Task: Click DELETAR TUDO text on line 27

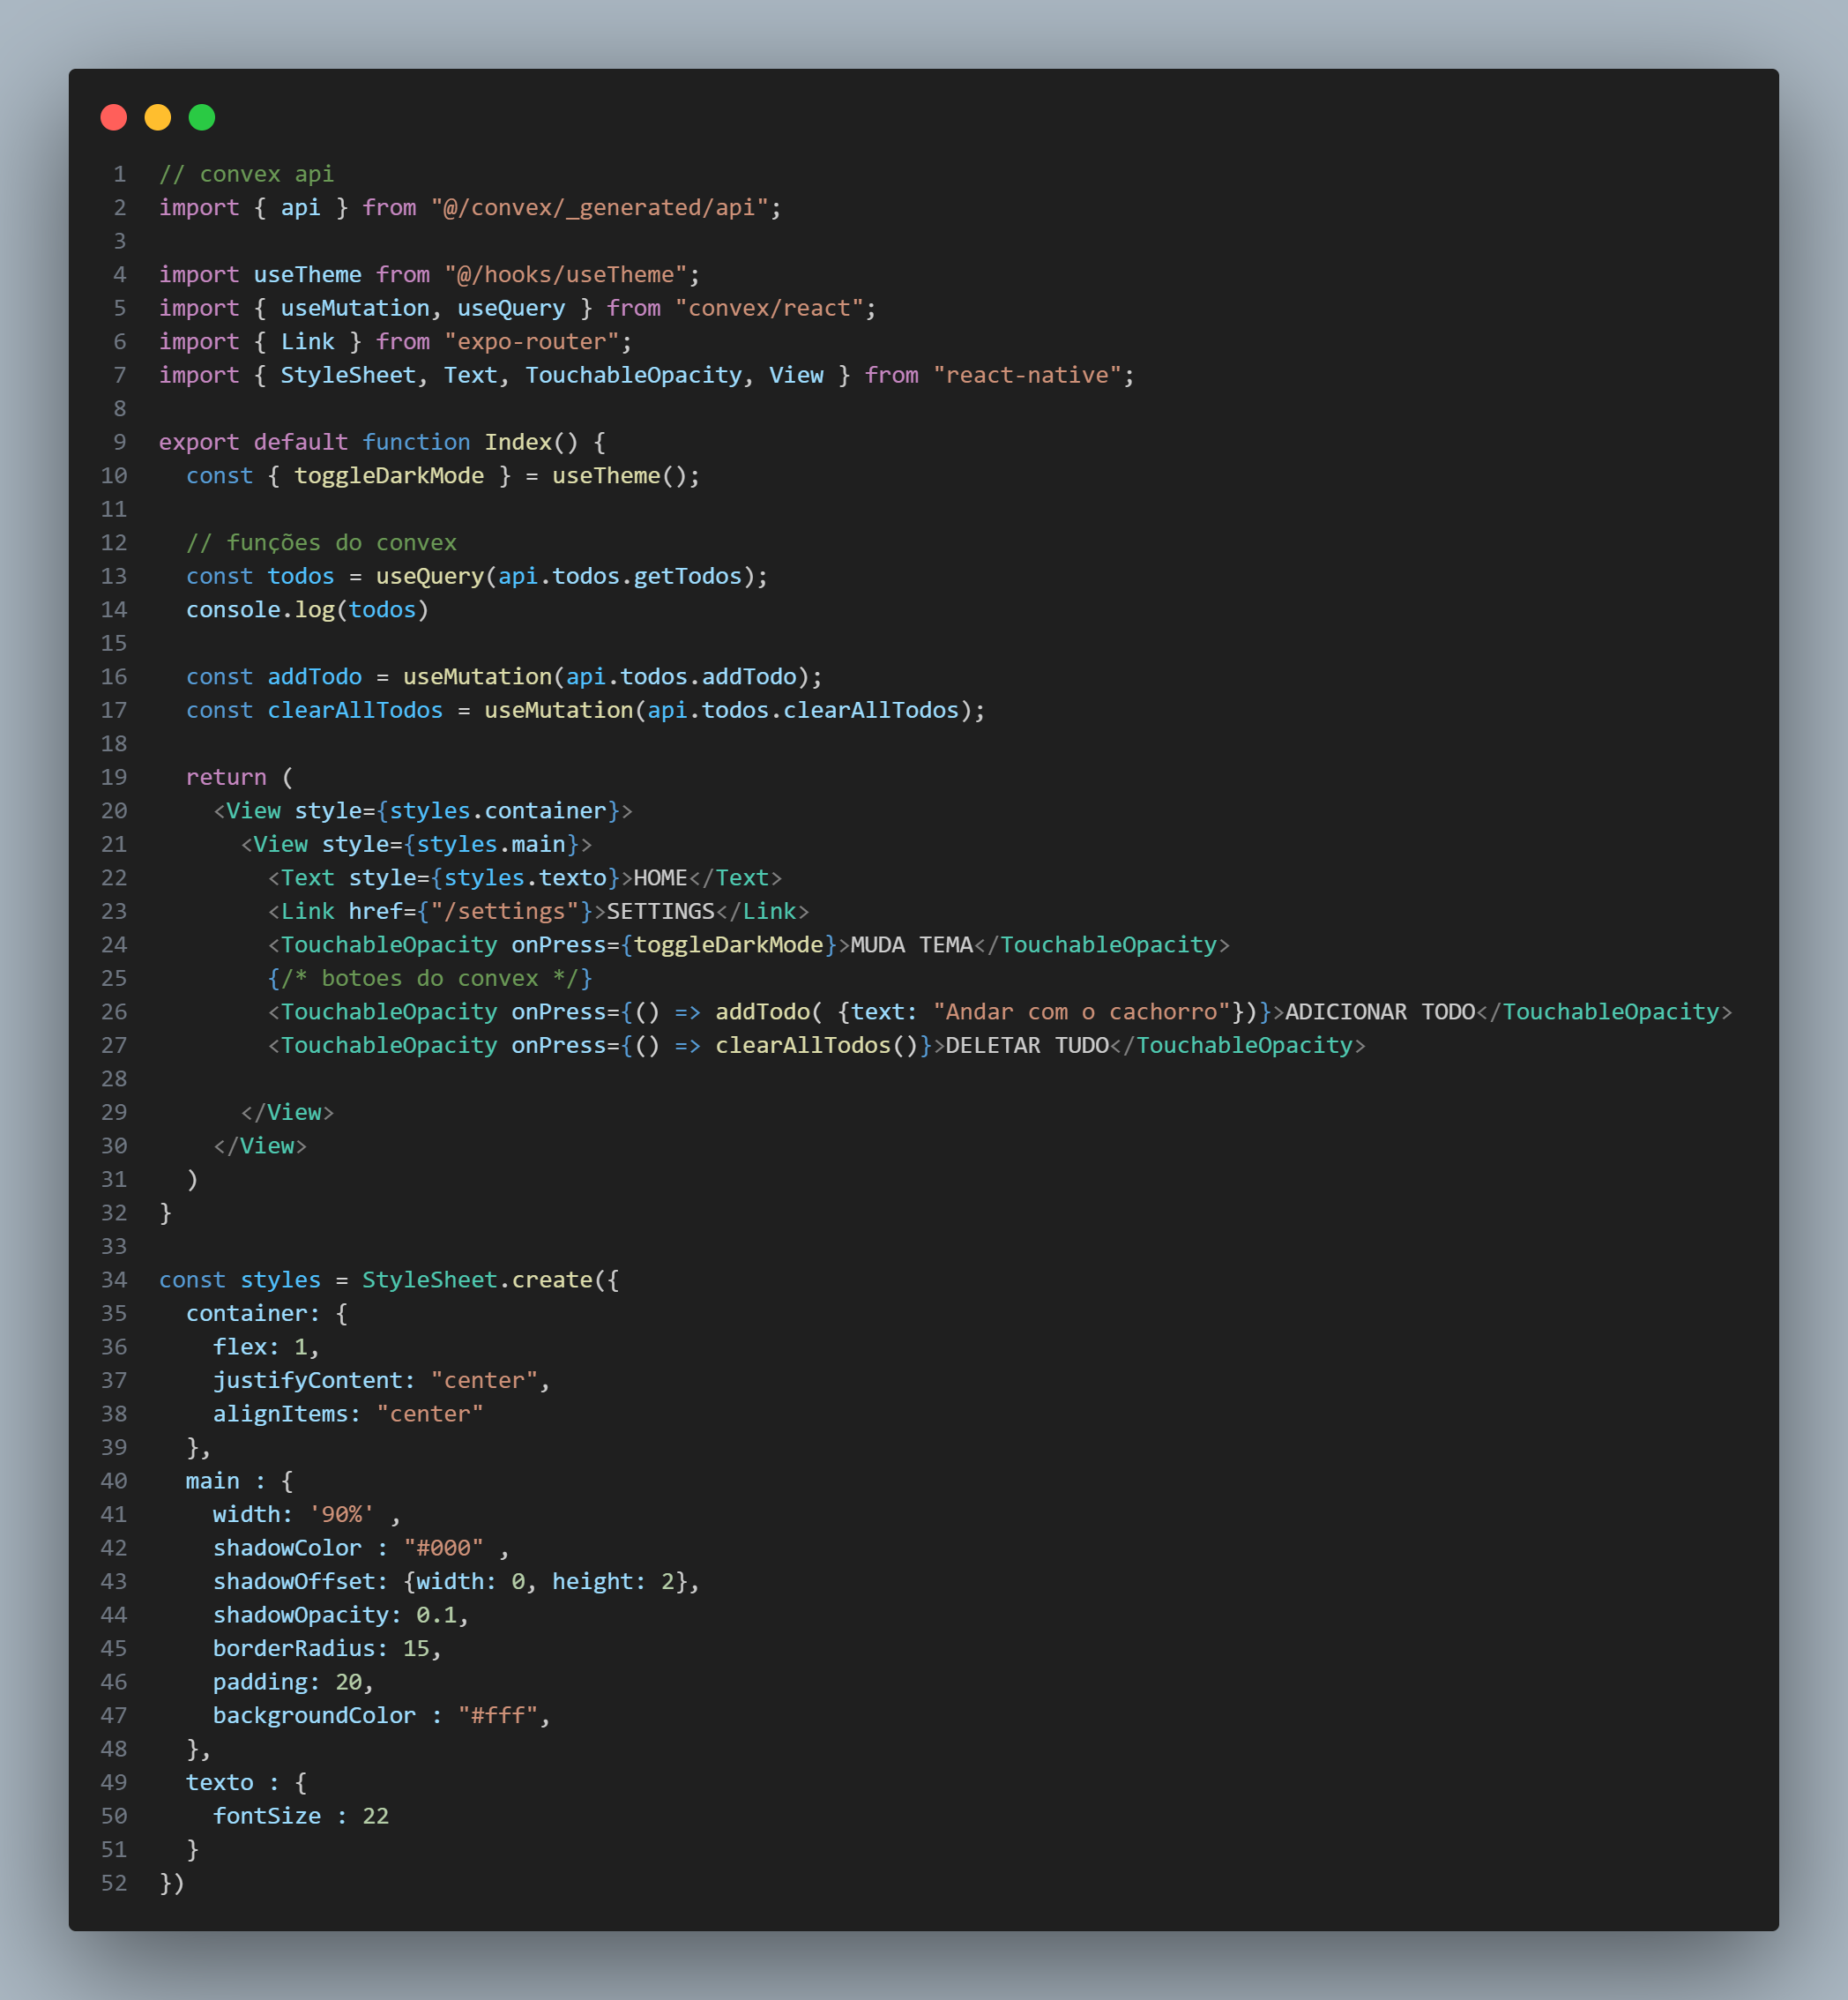Action: 1027,1045
